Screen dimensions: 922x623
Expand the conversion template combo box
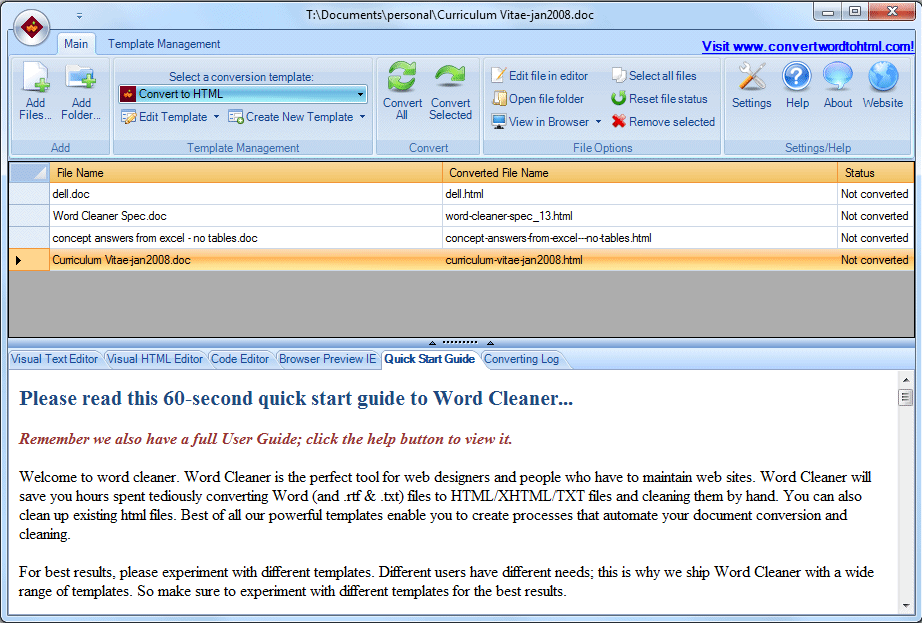coord(360,94)
